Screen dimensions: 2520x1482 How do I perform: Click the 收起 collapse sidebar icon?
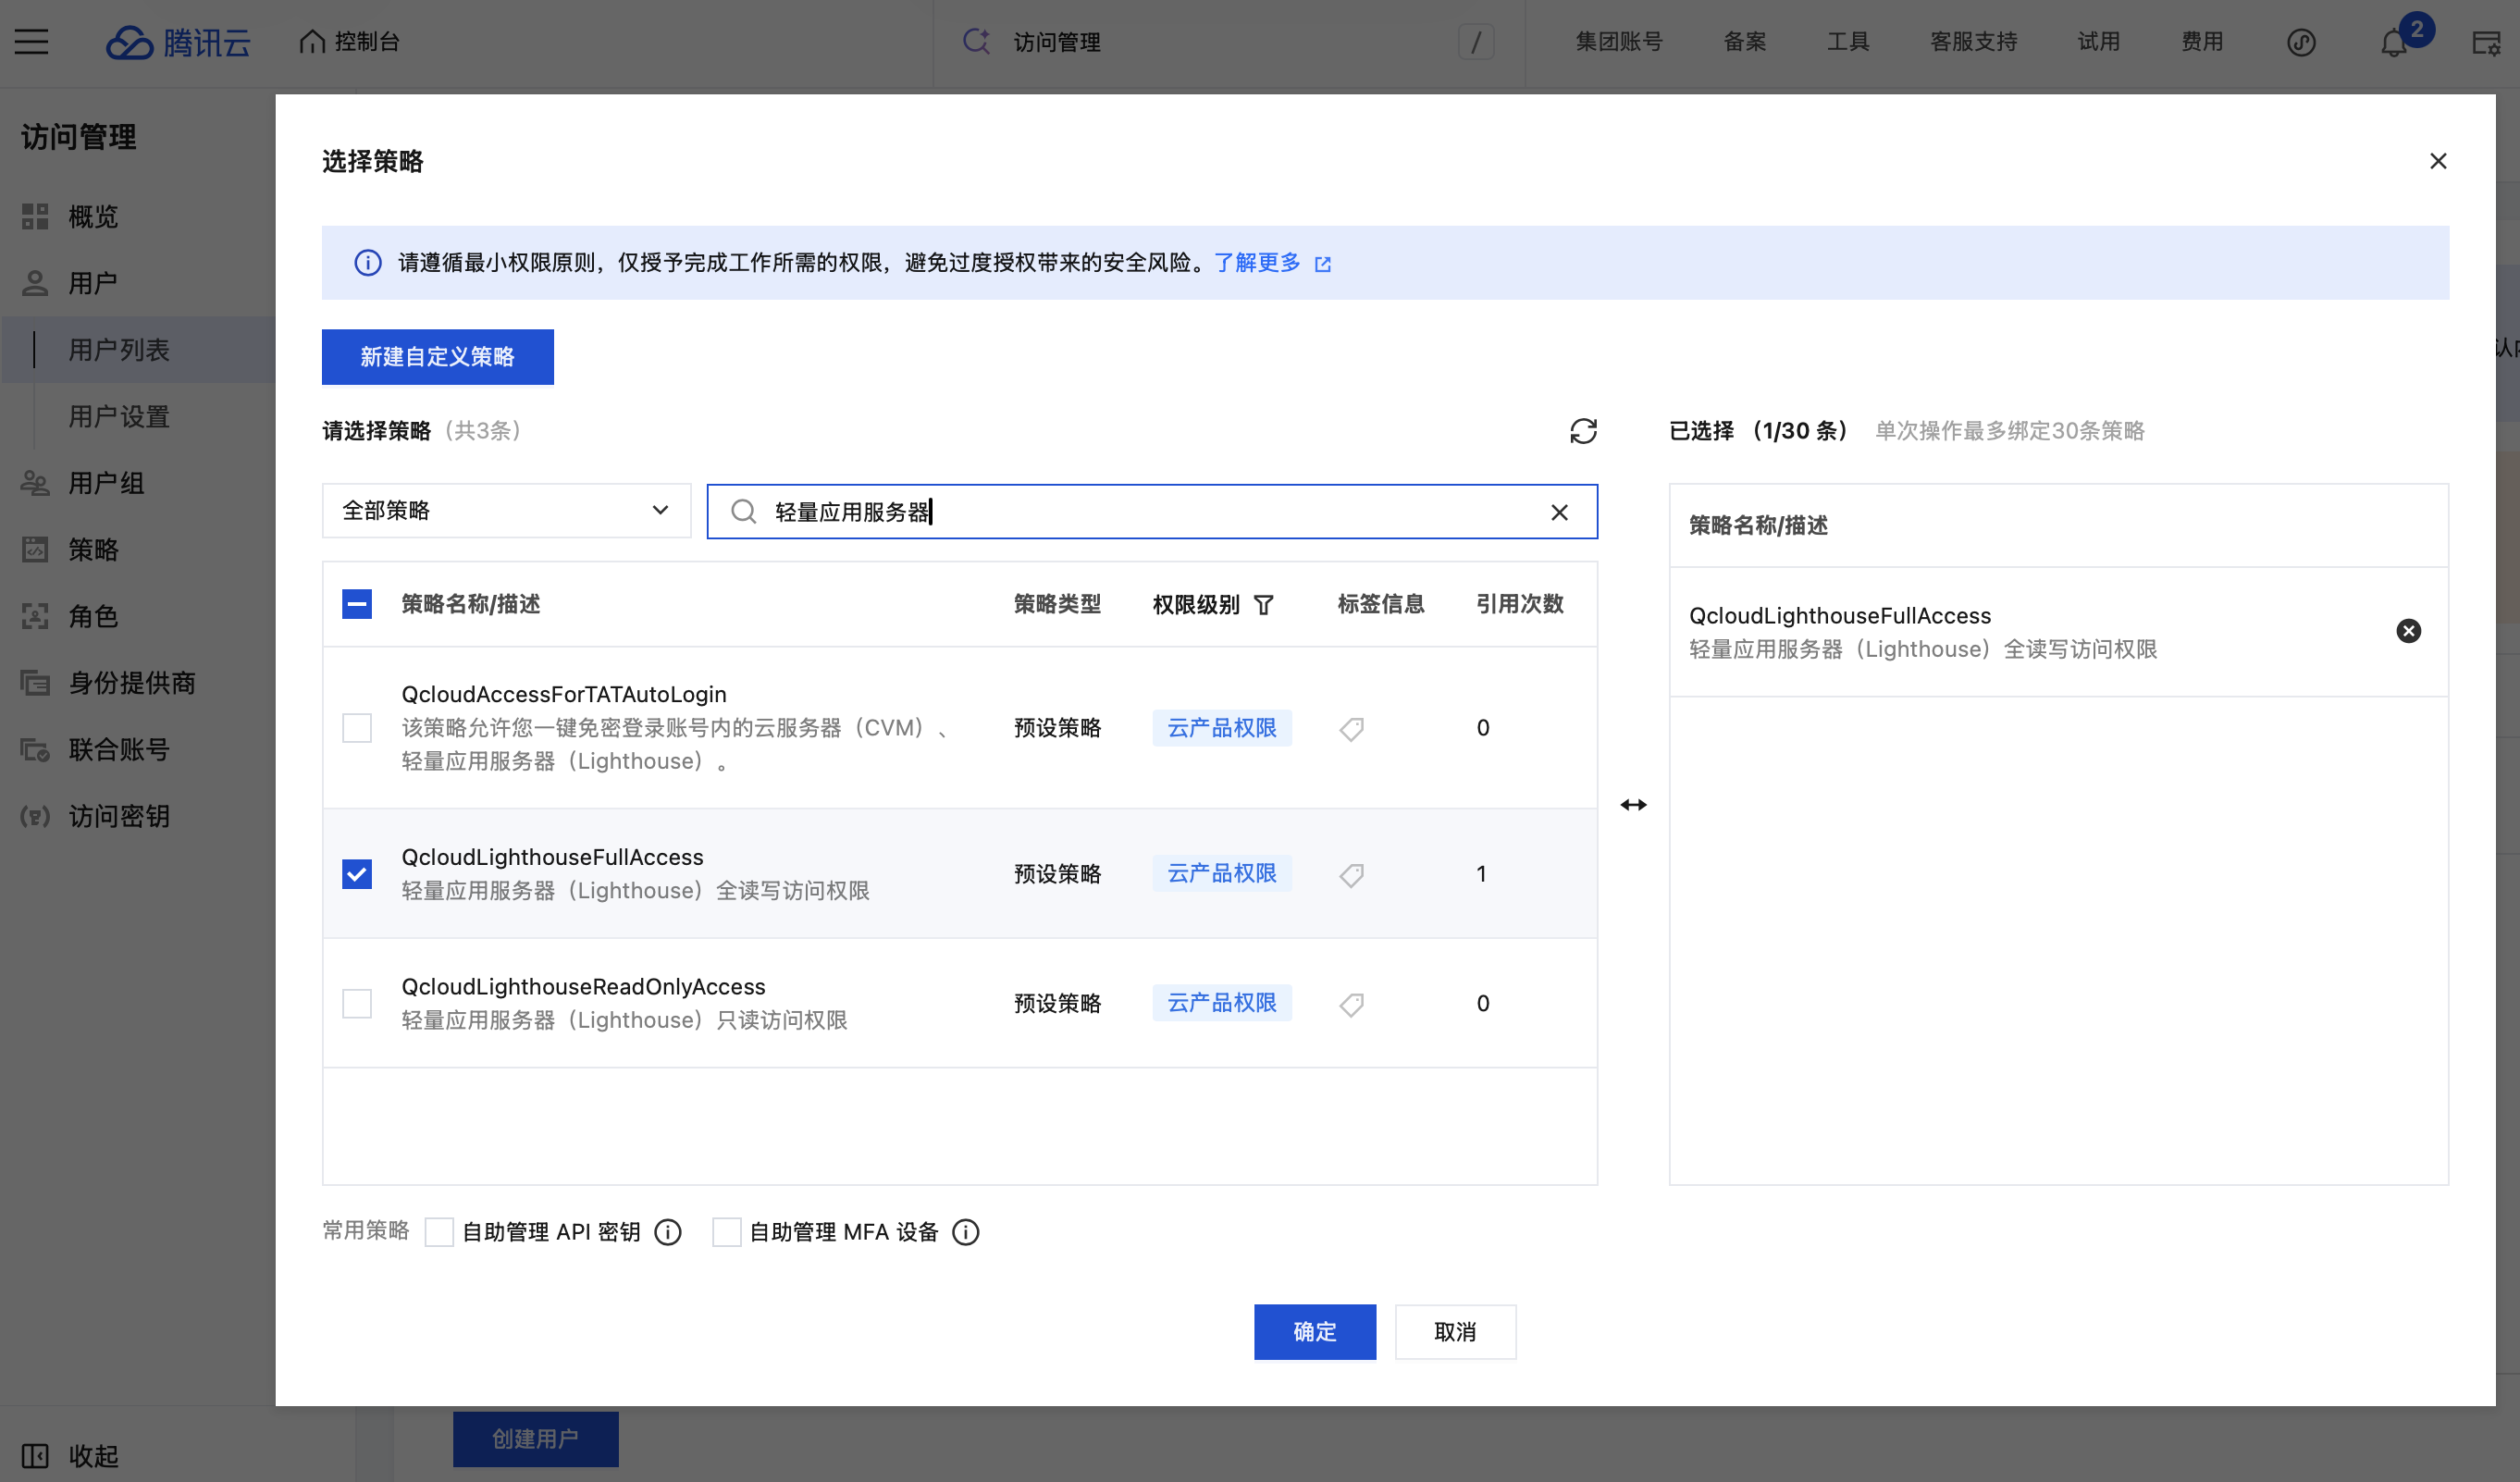tap(35, 1455)
